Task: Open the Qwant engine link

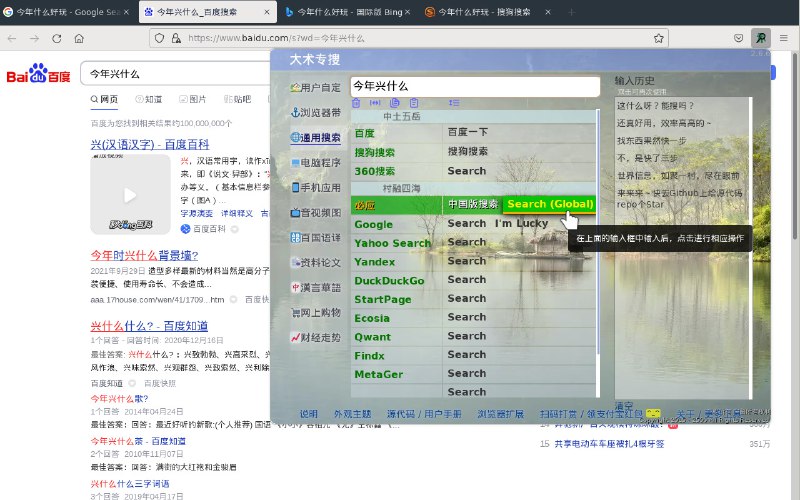Action: click(372, 337)
